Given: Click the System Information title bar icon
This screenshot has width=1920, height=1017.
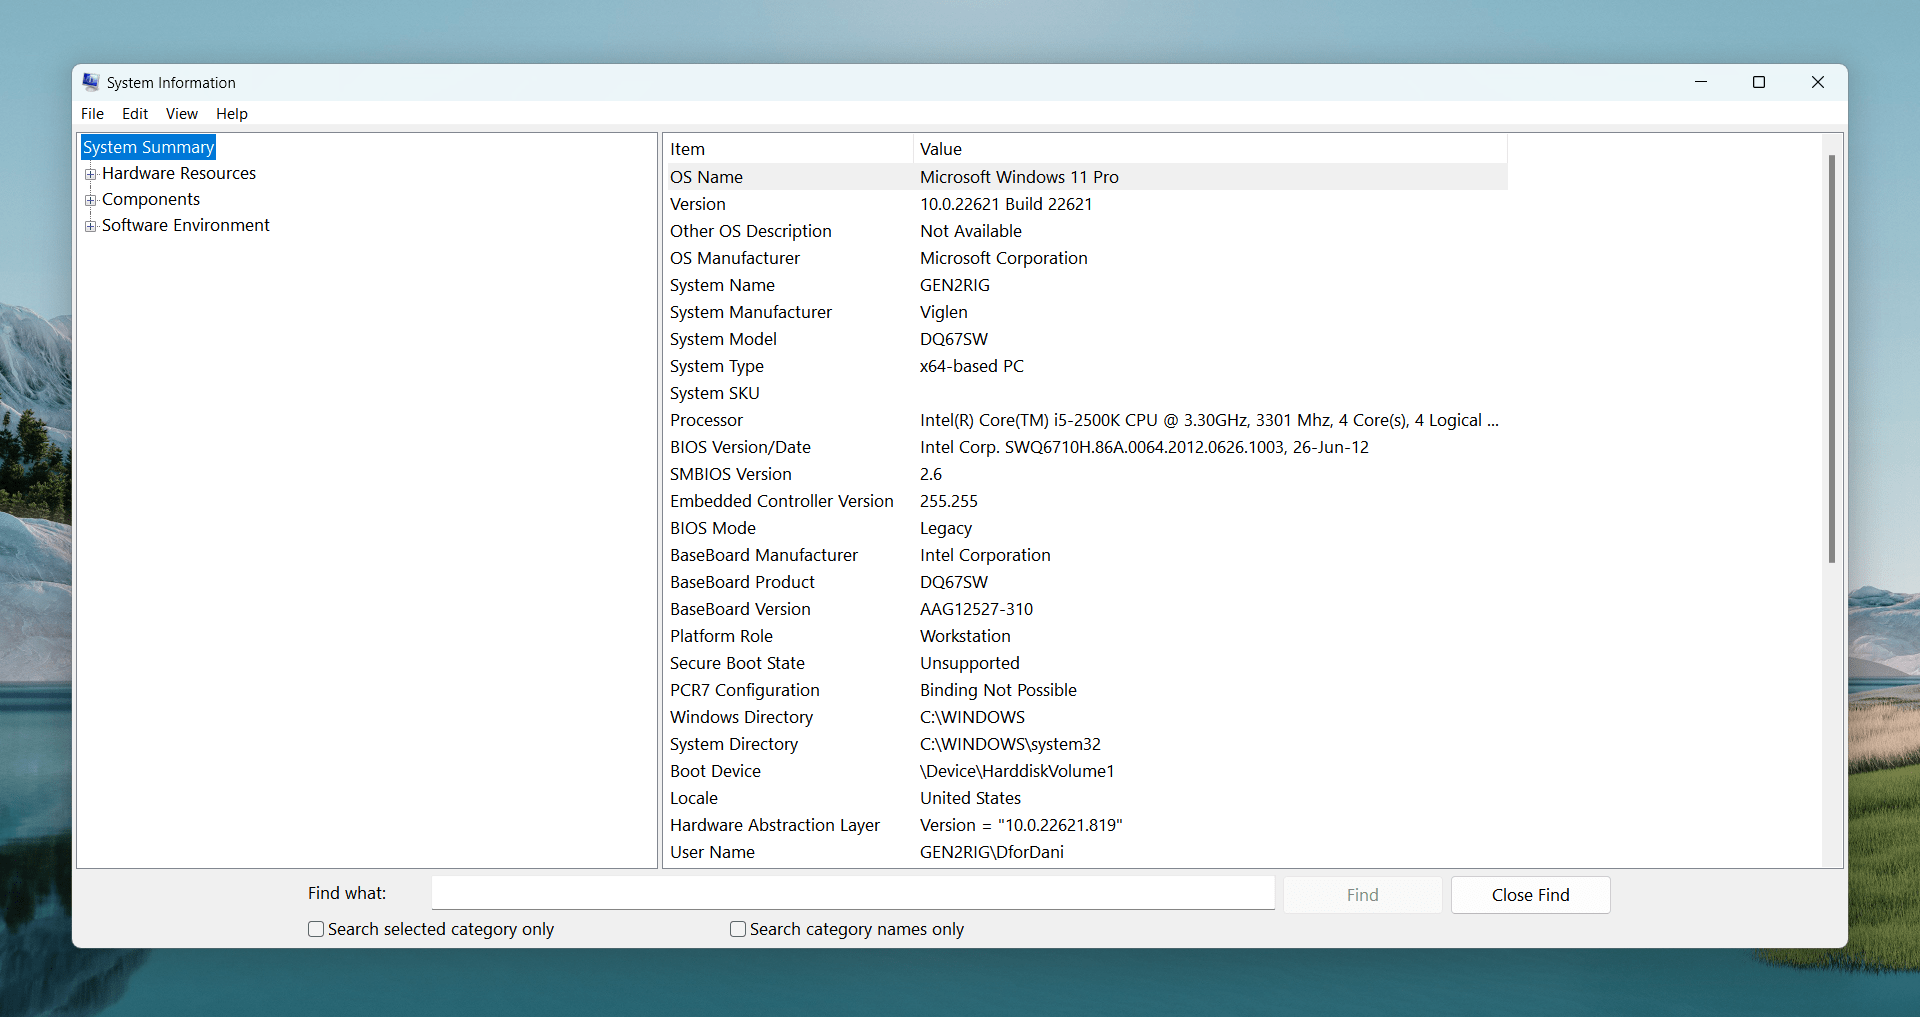Looking at the screenshot, I should (x=91, y=82).
